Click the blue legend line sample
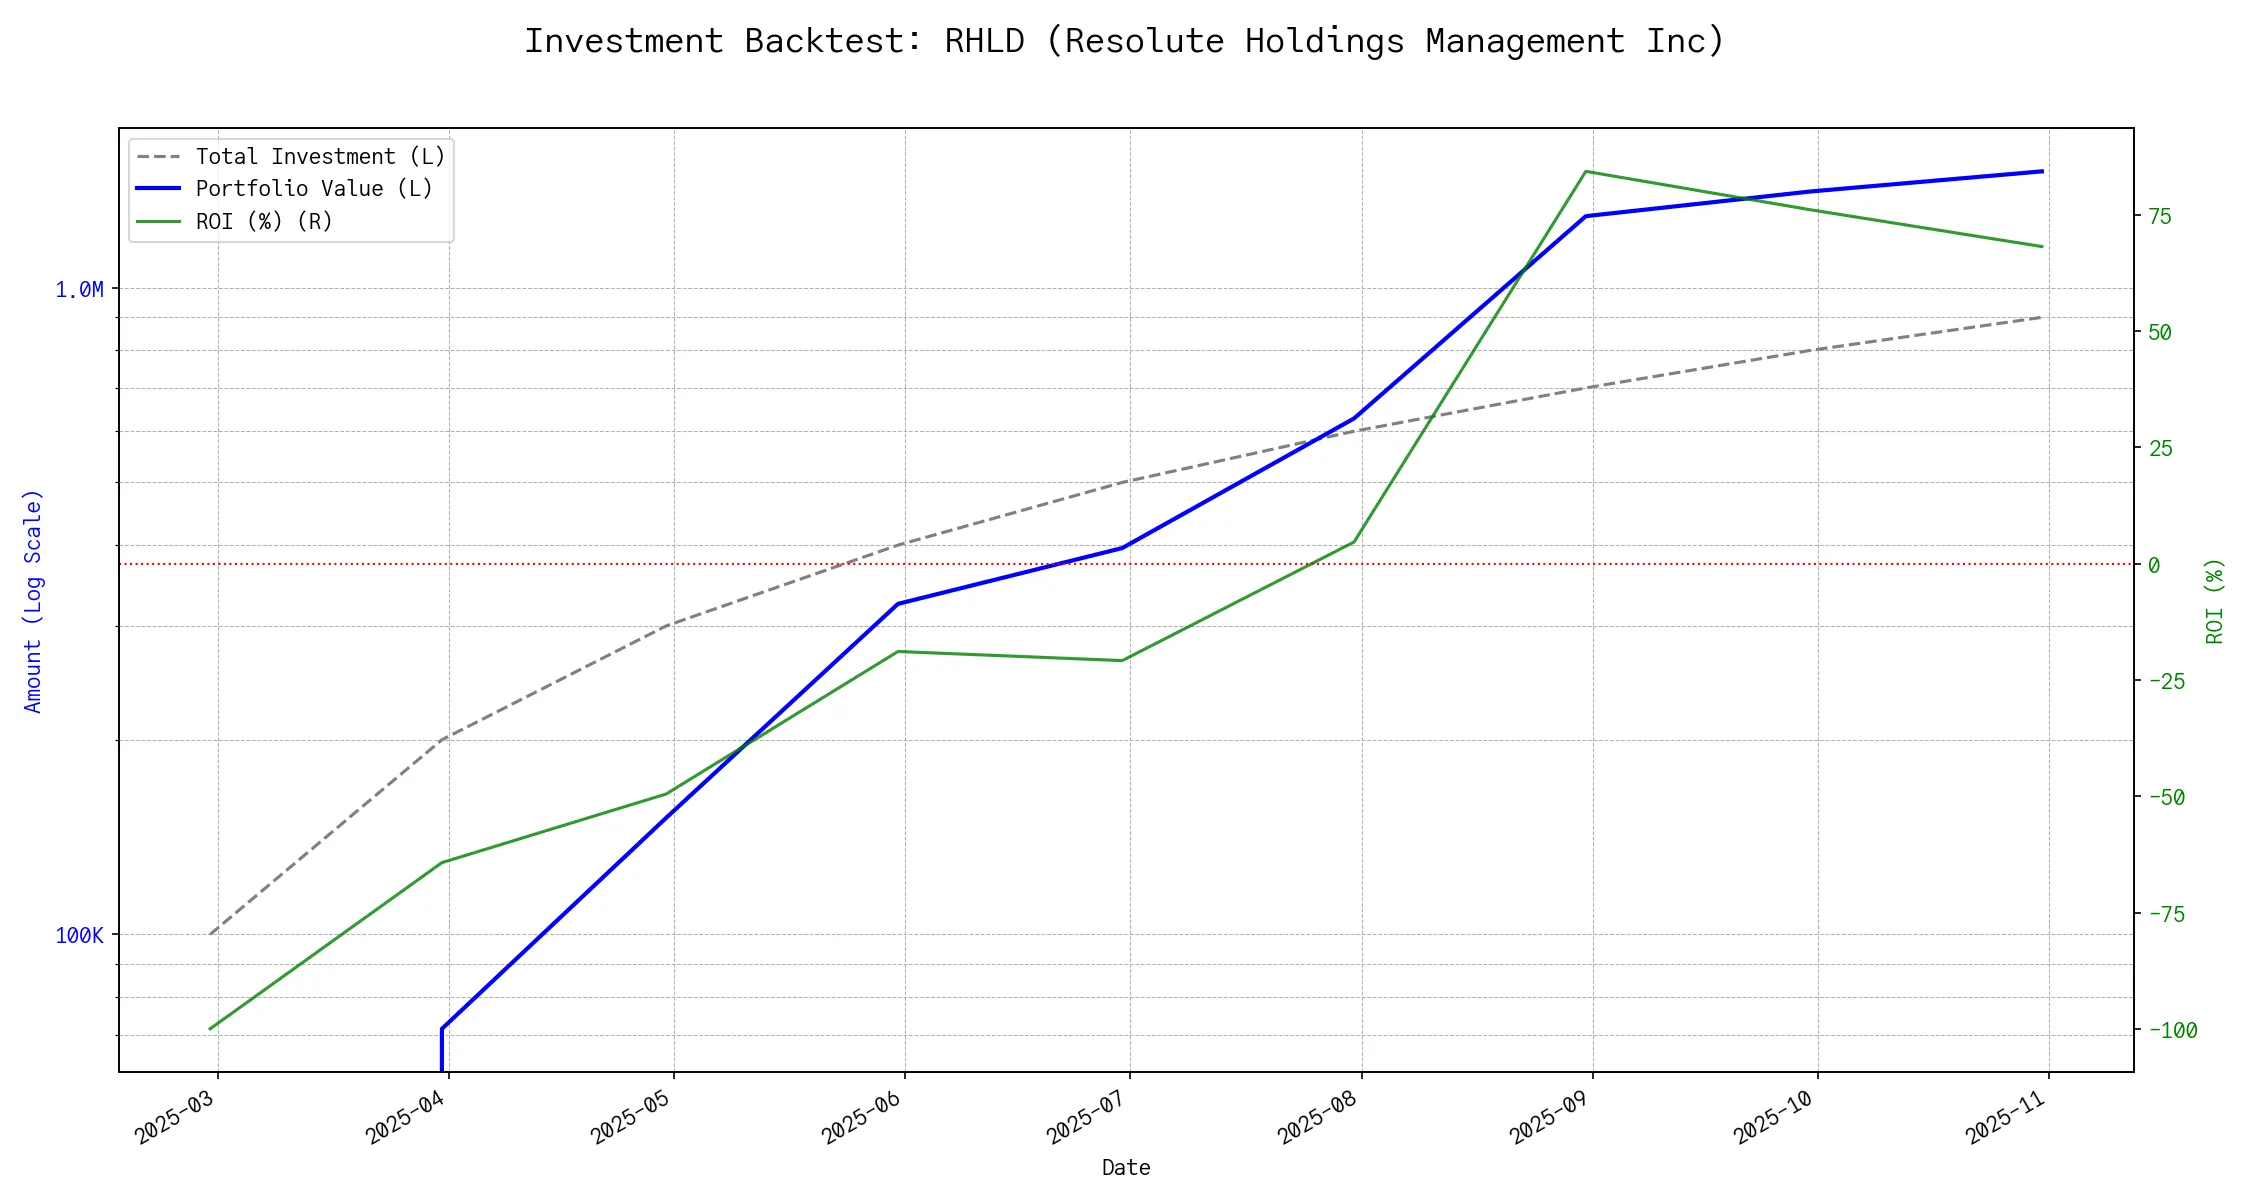This screenshot has width=2250, height=1200. pyautogui.click(x=158, y=189)
